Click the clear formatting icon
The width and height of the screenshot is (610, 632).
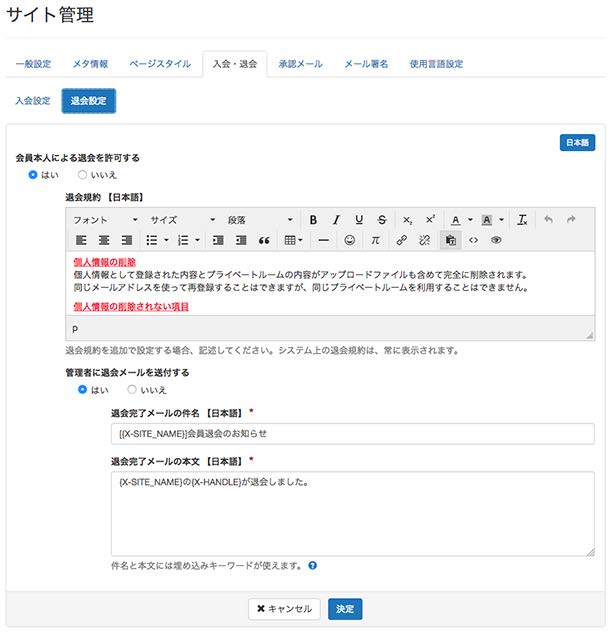click(x=522, y=220)
